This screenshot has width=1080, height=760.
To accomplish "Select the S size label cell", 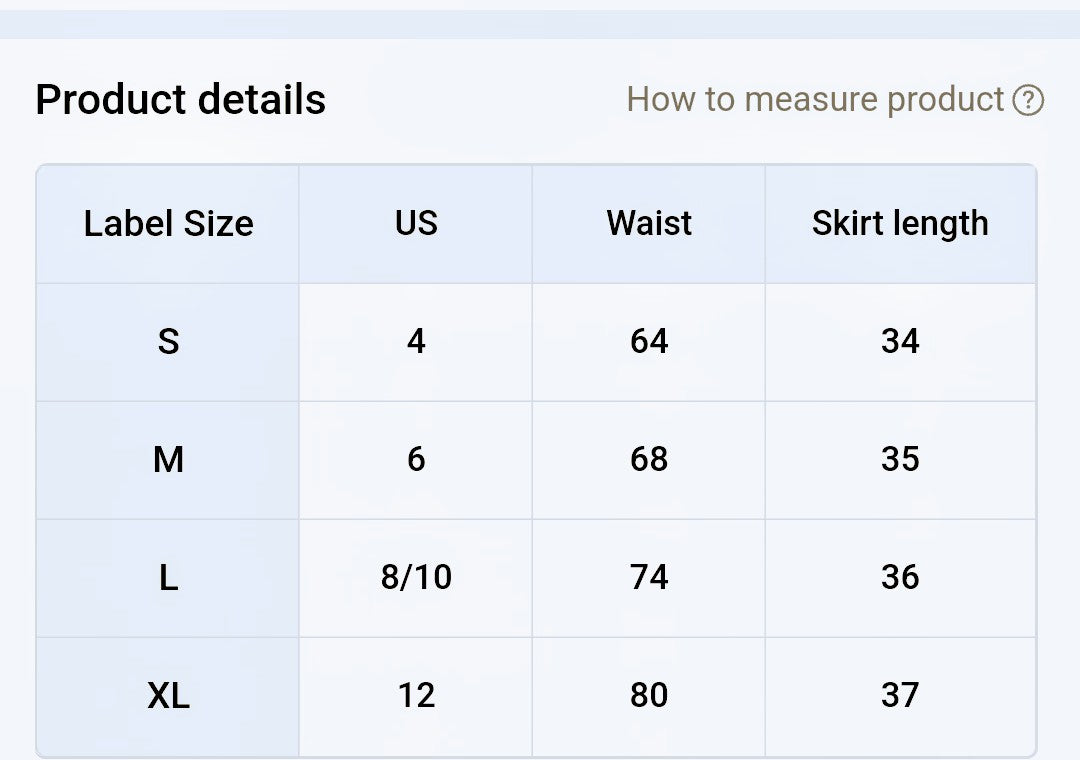I will coord(168,342).
